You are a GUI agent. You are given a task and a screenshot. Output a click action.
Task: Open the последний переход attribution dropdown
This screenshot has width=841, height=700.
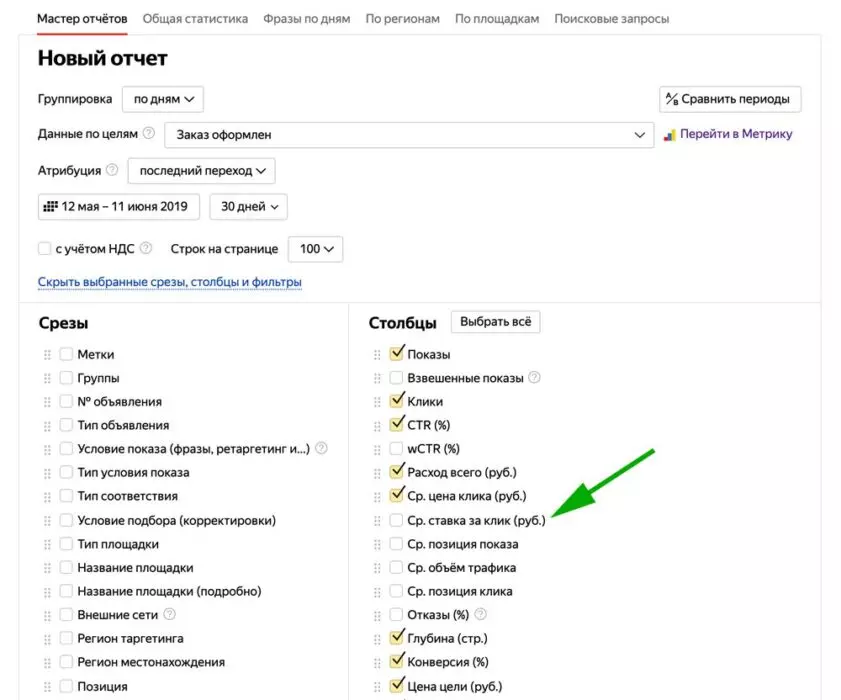202,171
